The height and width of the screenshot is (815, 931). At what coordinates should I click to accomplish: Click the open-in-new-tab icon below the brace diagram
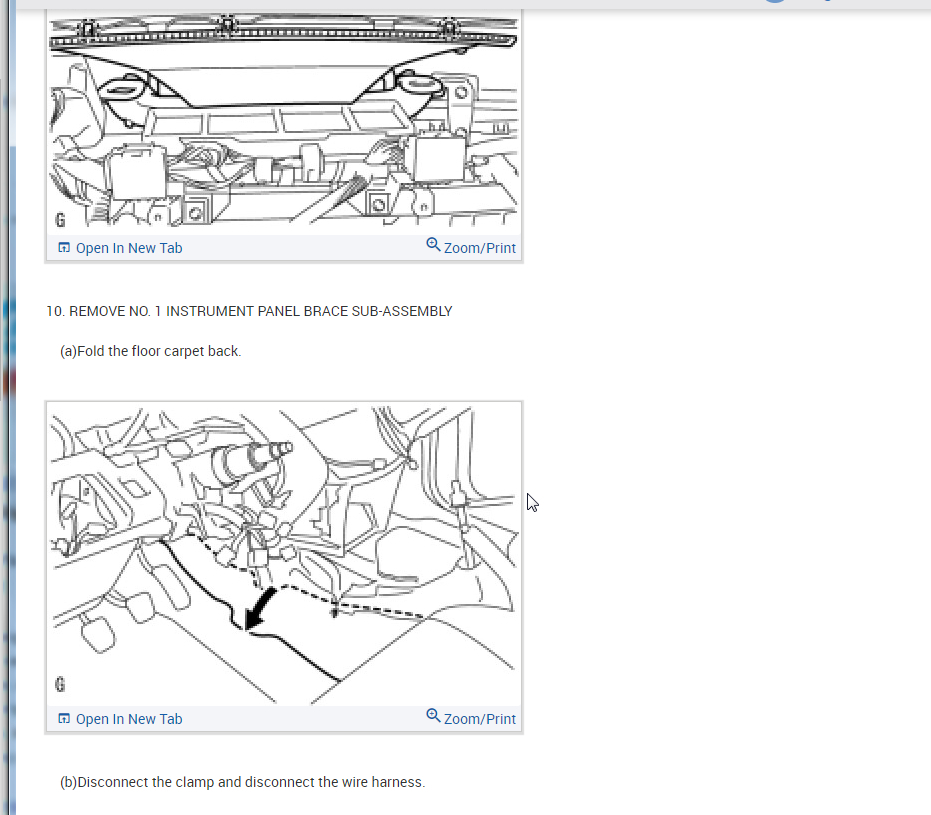point(63,717)
